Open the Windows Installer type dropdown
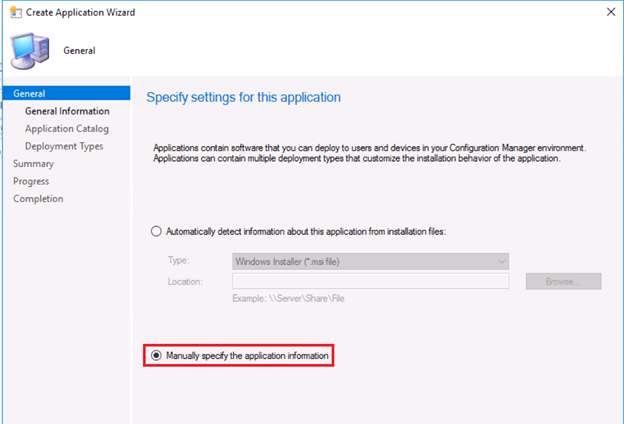This screenshot has width=624, height=424. [x=370, y=262]
